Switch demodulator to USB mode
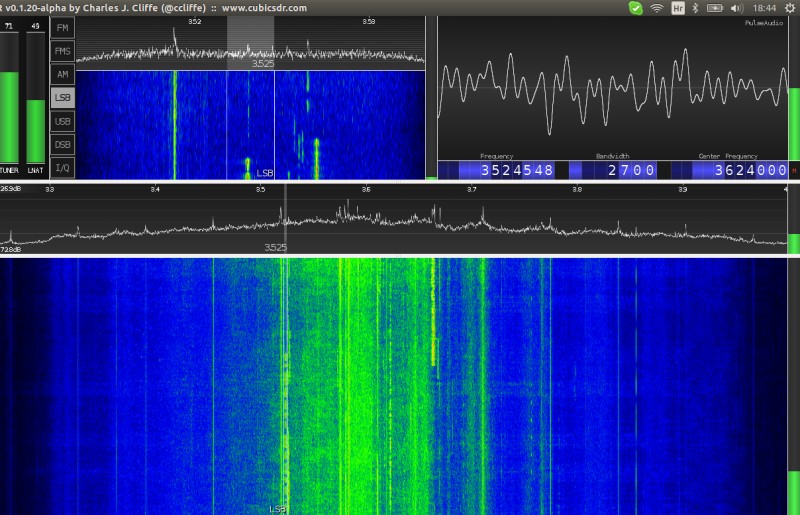The width and height of the screenshot is (800, 515). tap(62, 121)
